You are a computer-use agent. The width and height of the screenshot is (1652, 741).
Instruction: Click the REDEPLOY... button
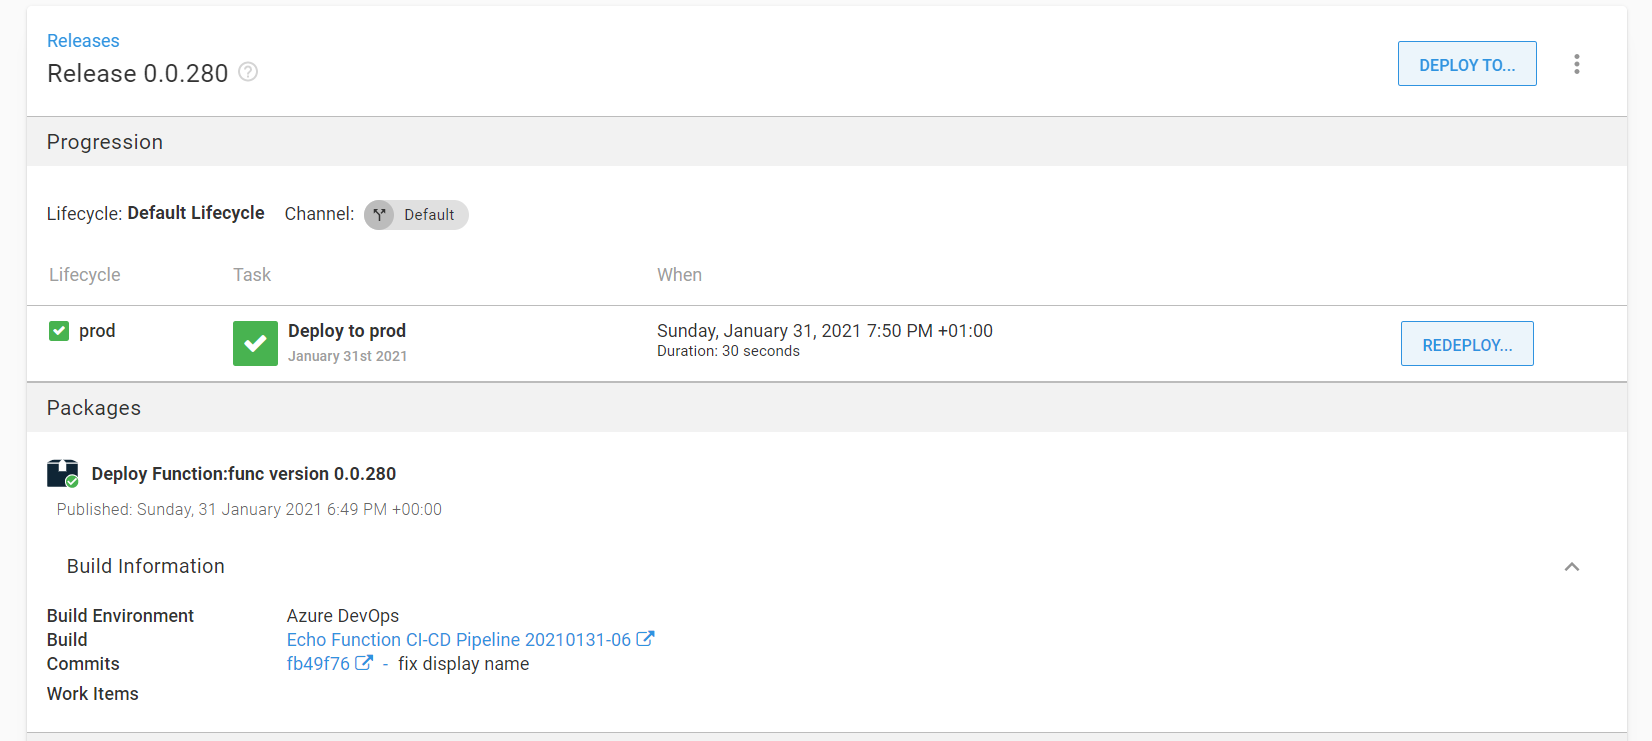click(x=1467, y=344)
